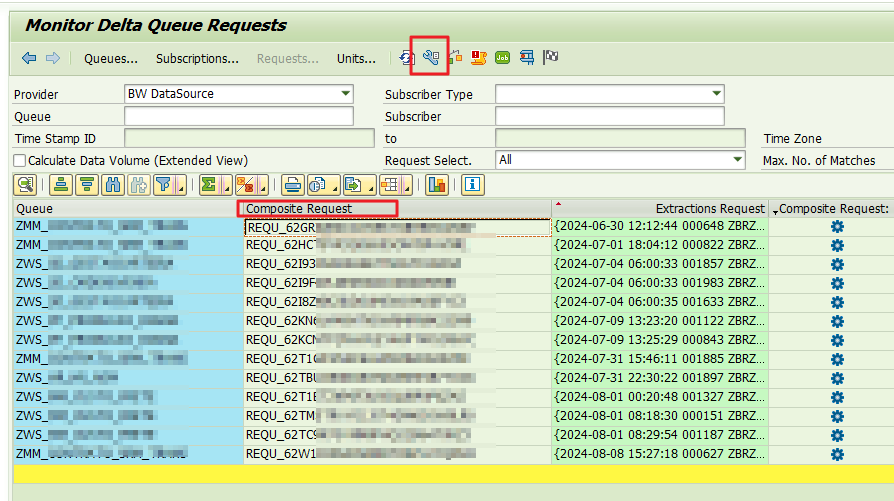The height and width of the screenshot is (501, 894).
Task: Open the Request Select. dropdown showing All
Action: [x=737, y=160]
